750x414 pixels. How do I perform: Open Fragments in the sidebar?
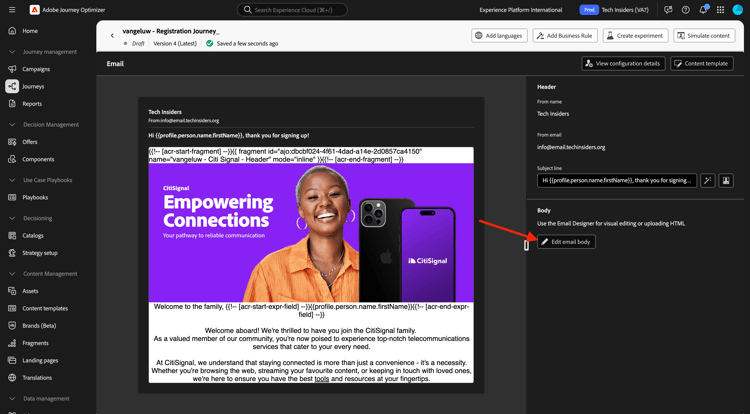tap(35, 343)
